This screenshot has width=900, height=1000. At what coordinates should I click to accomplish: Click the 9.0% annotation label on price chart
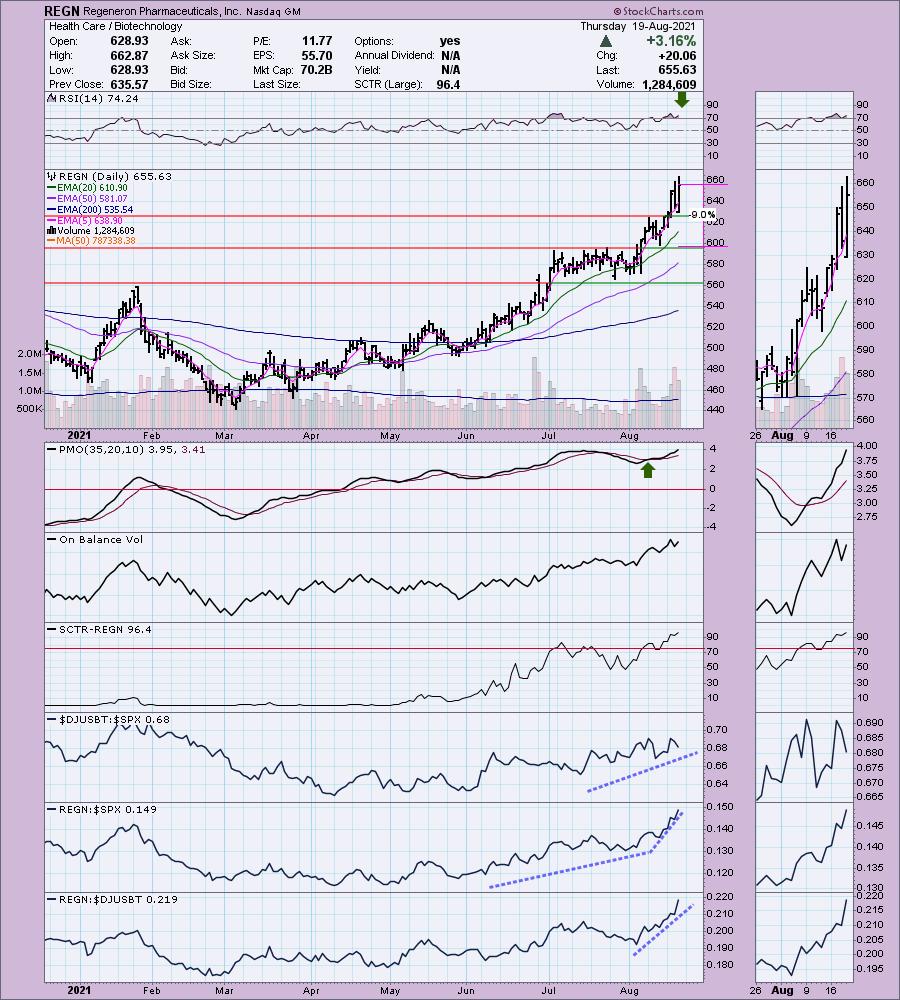pos(704,215)
